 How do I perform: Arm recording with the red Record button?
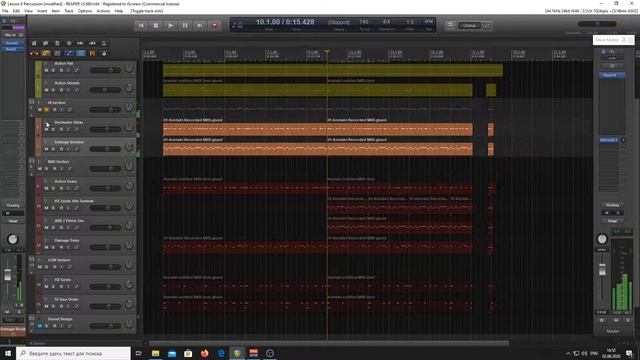(214, 25)
